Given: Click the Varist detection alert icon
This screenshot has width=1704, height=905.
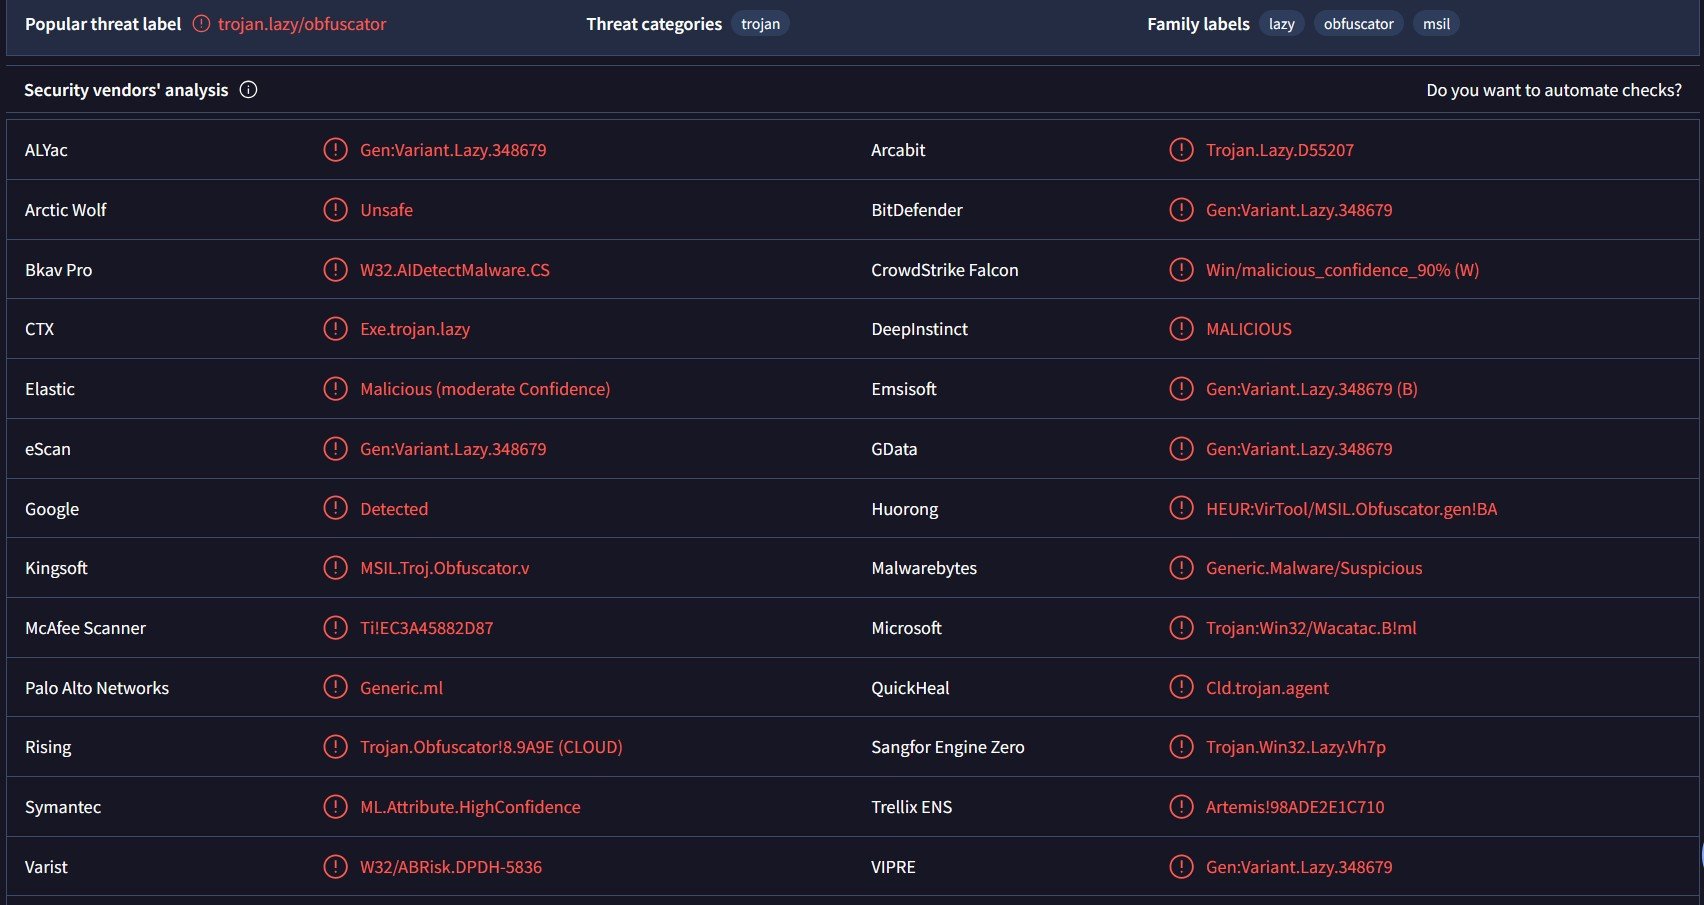Looking at the screenshot, I should (335, 867).
